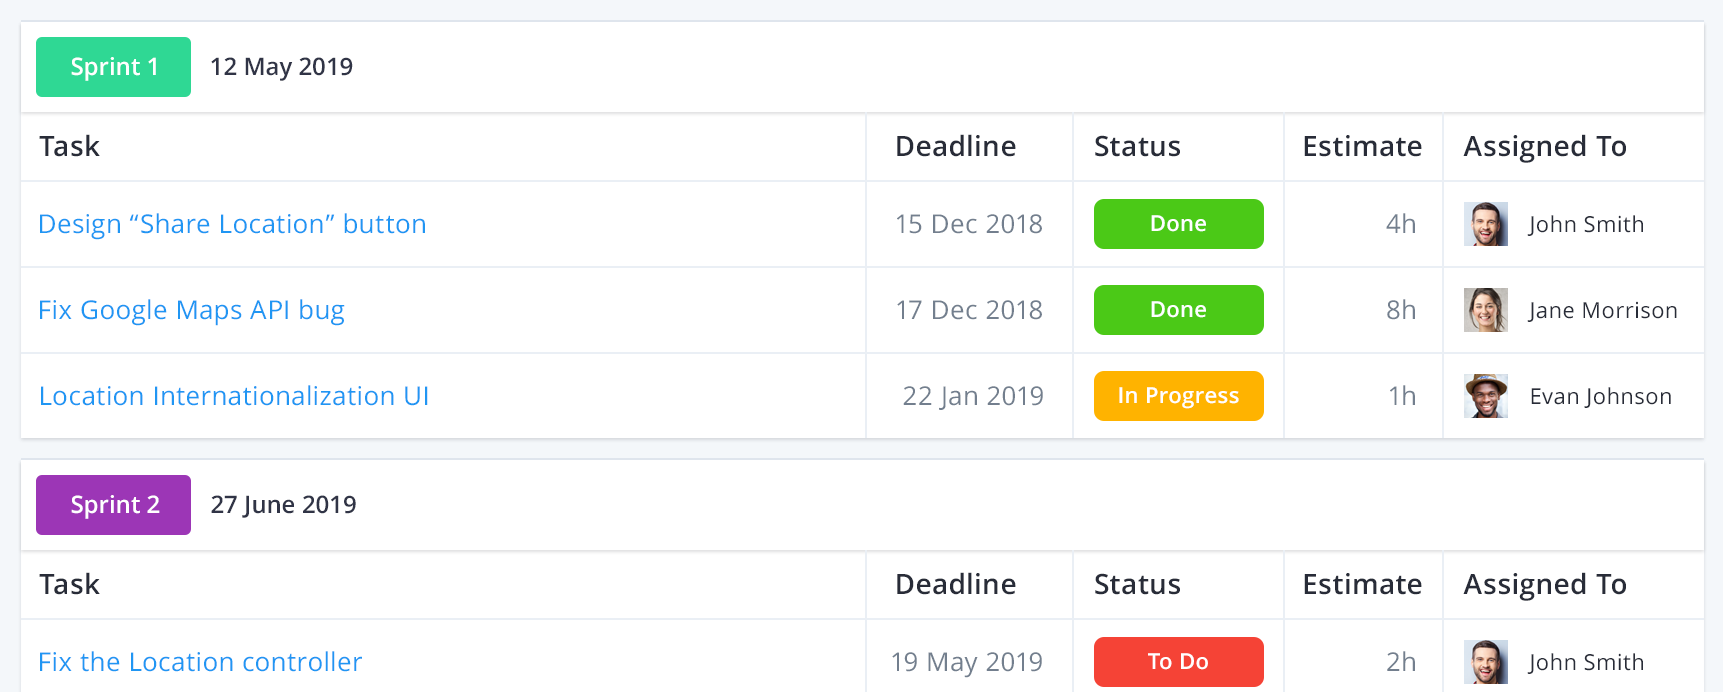Toggle the Done status on Design Share Location button
1723x692 pixels.
pyautogui.click(x=1178, y=224)
